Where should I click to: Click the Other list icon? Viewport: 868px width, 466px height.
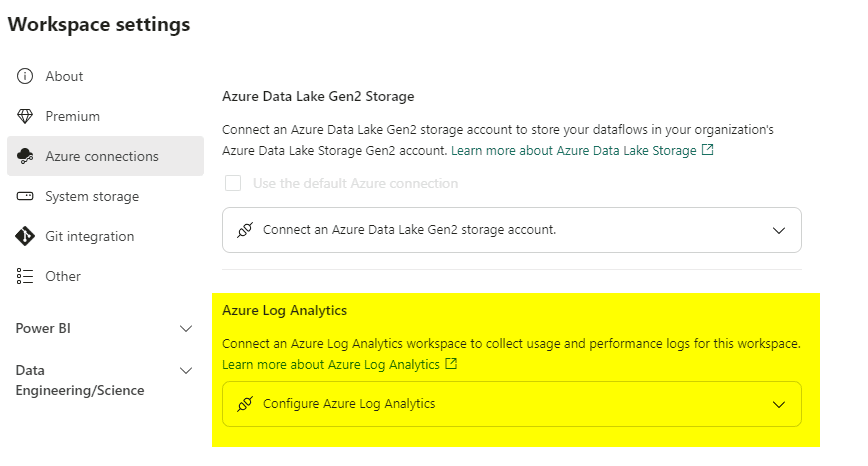click(x=25, y=276)
